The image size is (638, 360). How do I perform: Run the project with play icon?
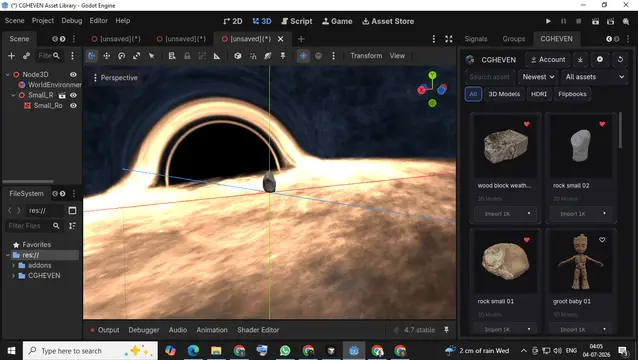[x=548, y=21]
